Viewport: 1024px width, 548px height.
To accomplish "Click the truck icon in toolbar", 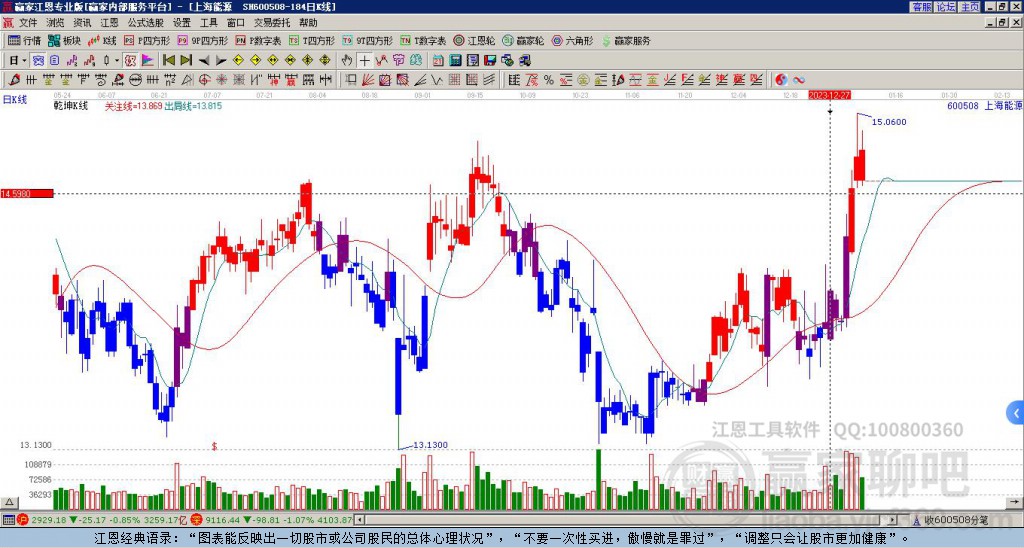I will [524, 60].
